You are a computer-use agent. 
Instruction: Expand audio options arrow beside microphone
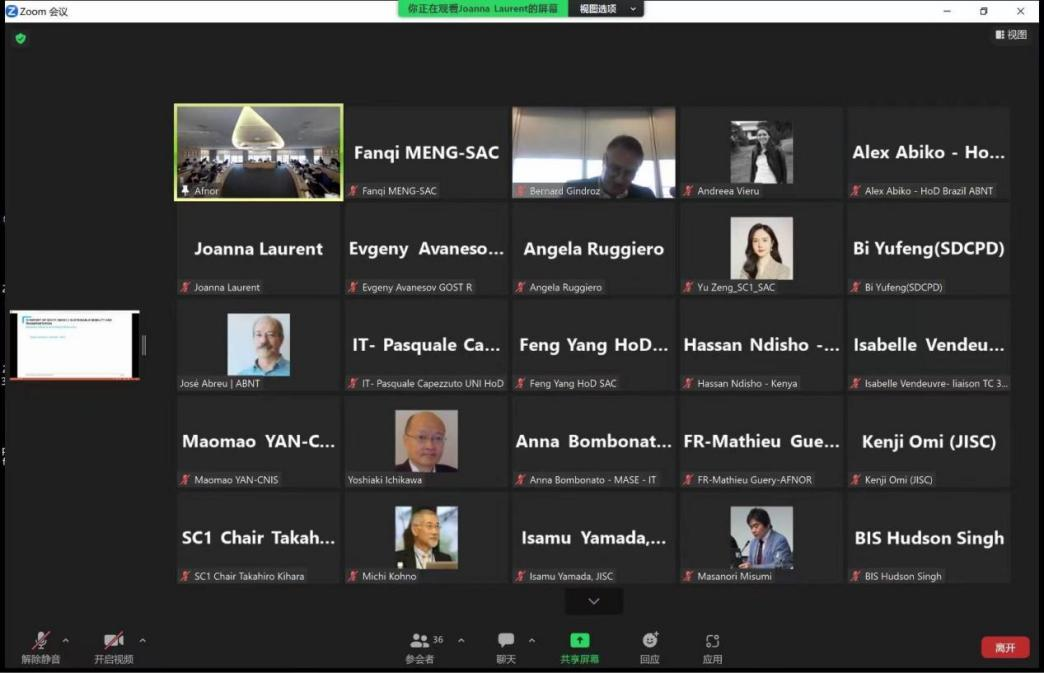[x=66, y=640]
